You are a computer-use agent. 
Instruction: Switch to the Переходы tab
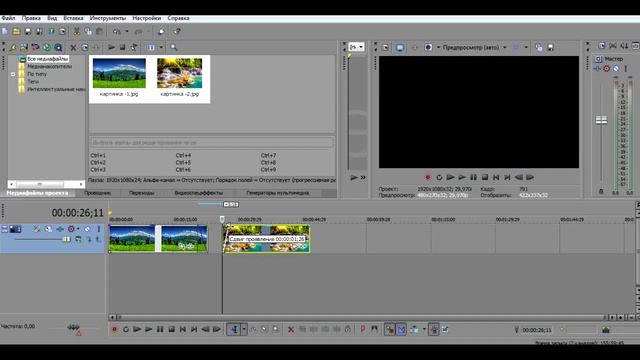coord(142,193)
